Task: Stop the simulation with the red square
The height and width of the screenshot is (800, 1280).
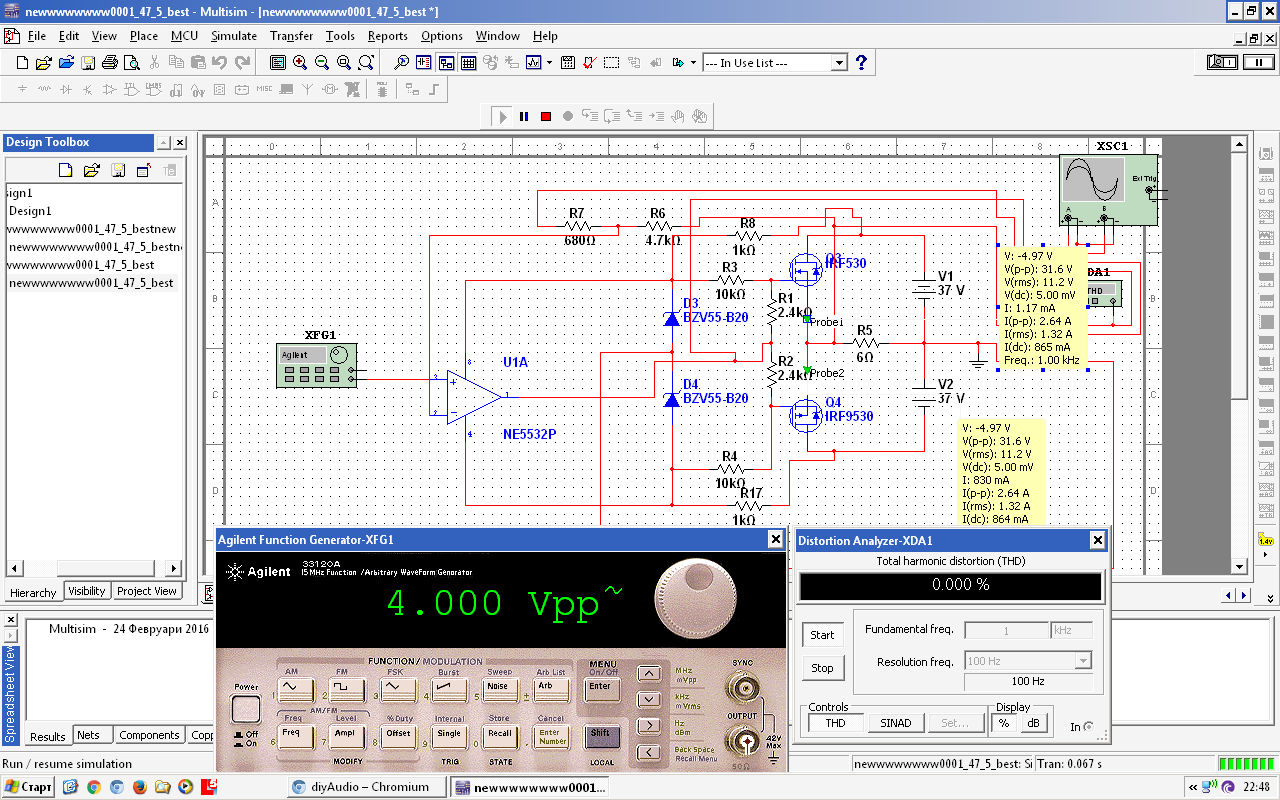Action: point(546,116)
